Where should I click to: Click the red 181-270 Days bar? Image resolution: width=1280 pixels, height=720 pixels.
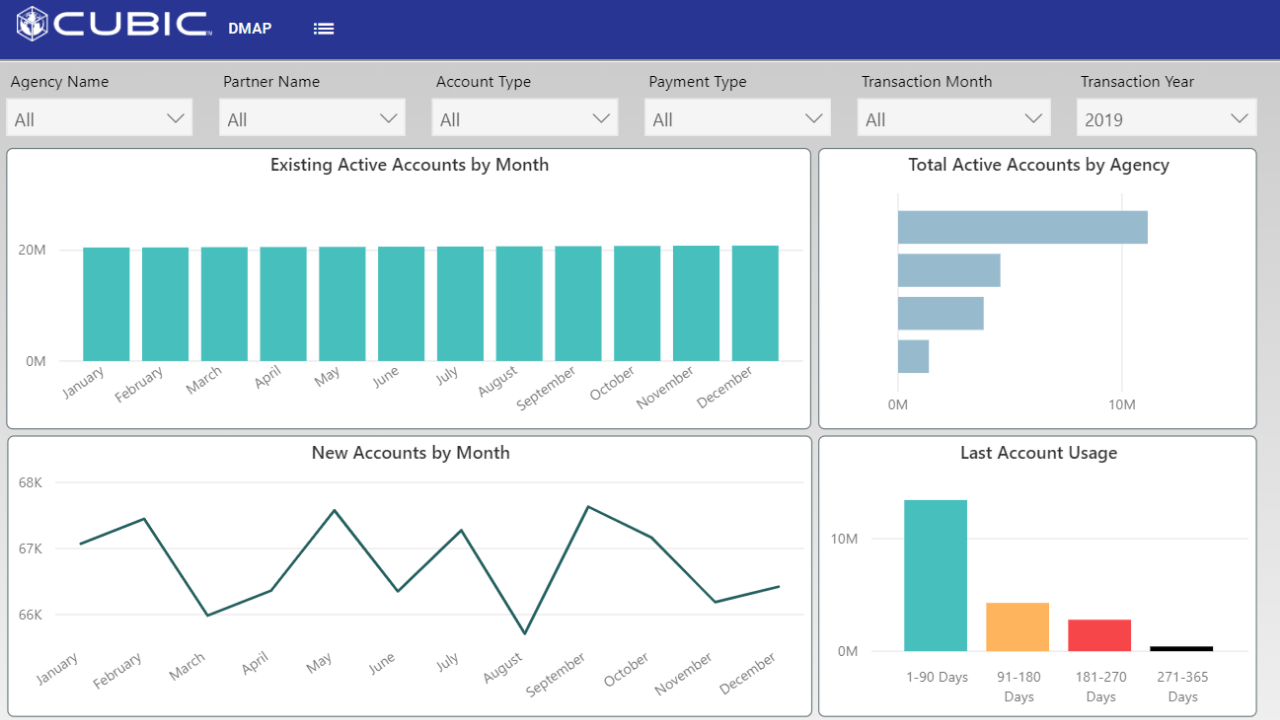[1099, 636]
